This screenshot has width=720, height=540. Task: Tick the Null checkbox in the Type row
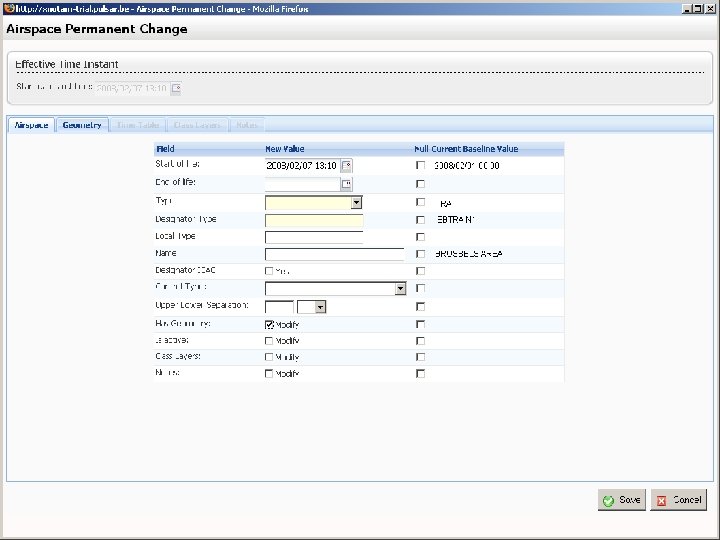point(420,202)
